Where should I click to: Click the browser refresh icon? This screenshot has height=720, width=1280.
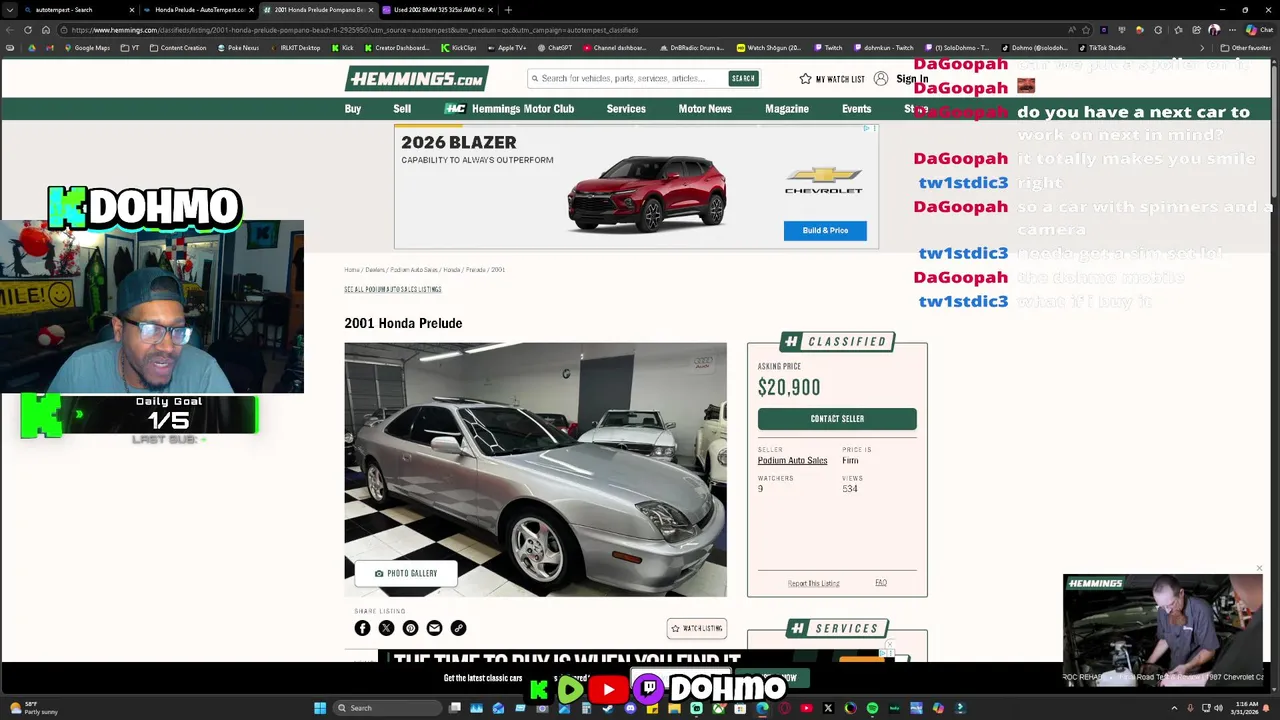pyautogui.click(x=28, y=30)
